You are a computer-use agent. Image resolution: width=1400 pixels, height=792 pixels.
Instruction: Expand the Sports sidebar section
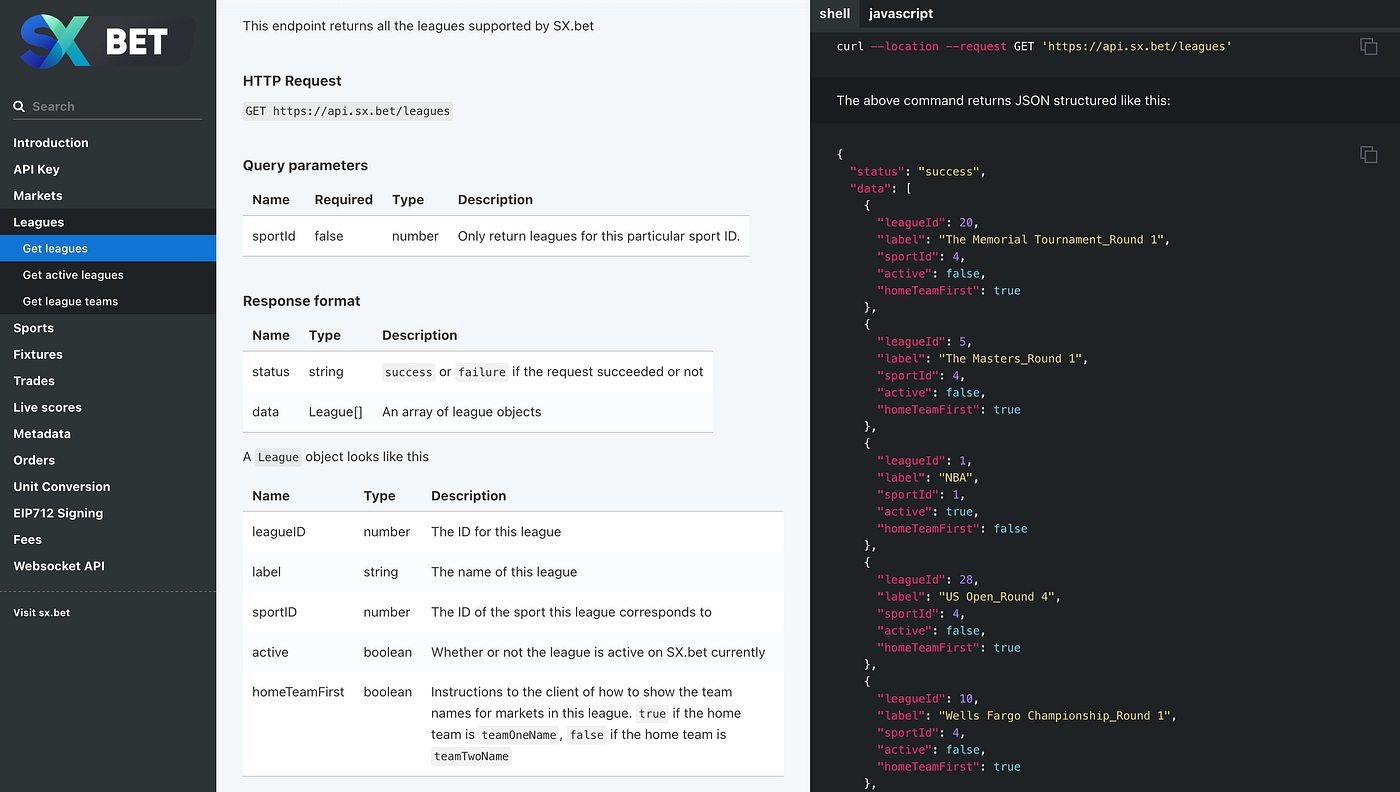coord(34,328)
